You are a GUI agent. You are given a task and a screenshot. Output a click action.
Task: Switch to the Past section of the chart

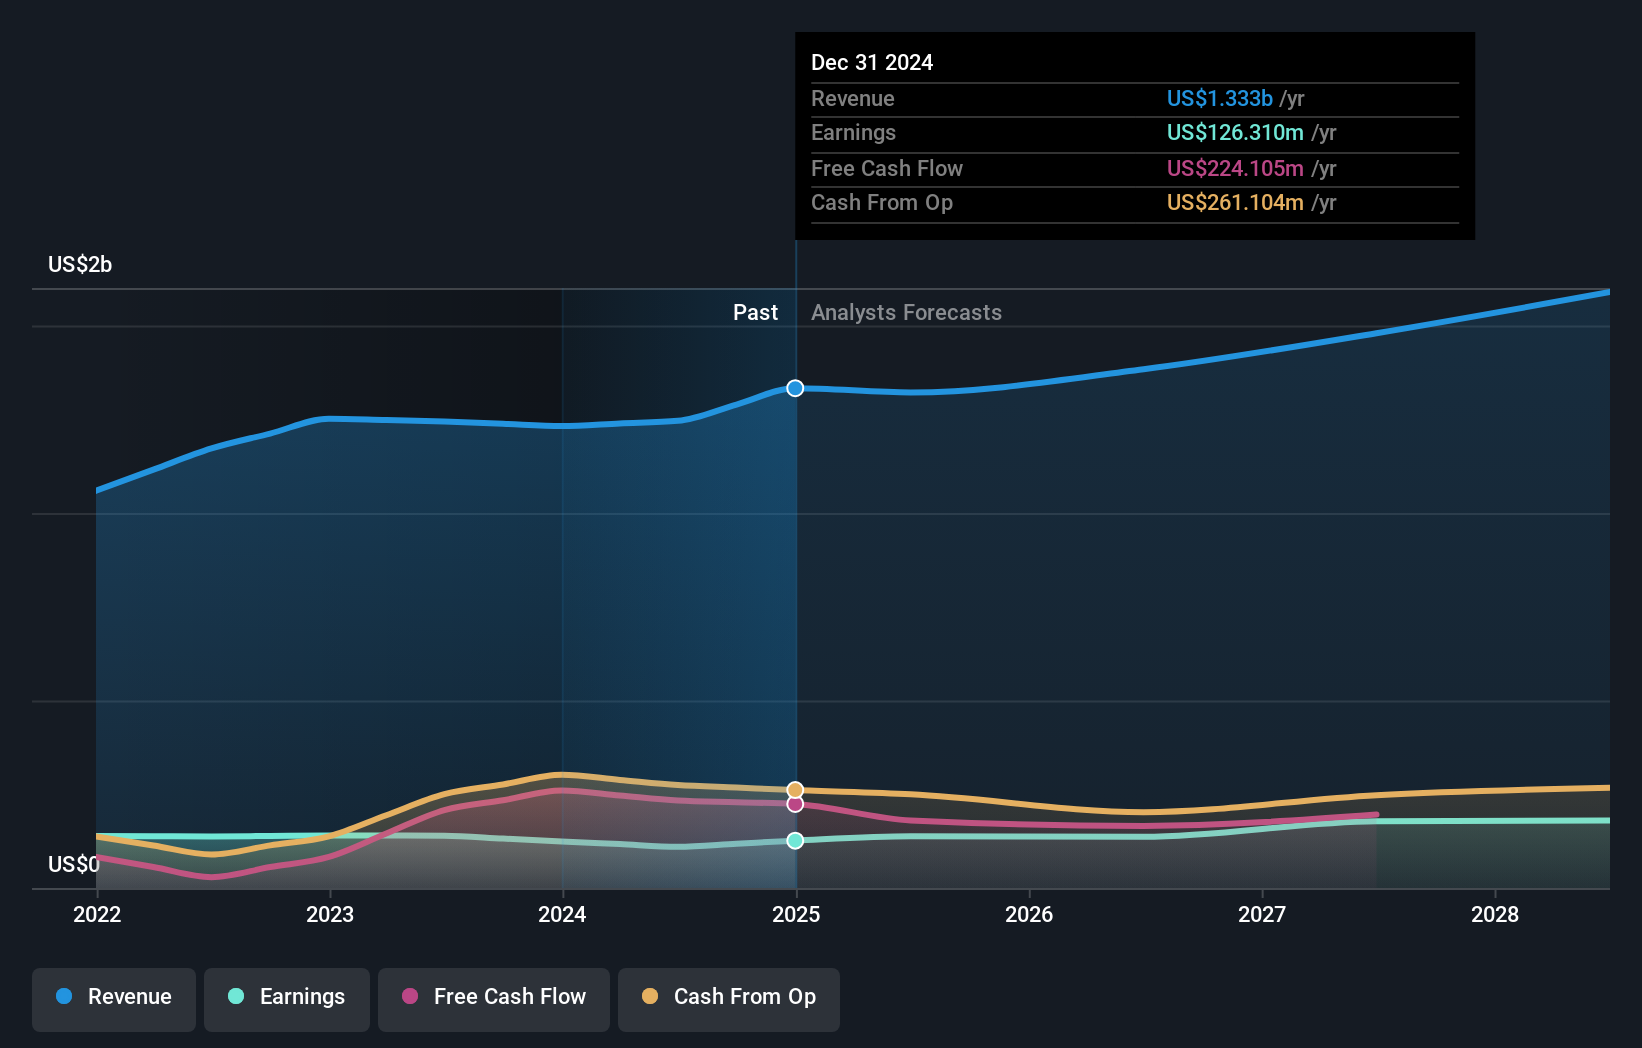click(x=755, y=312)
